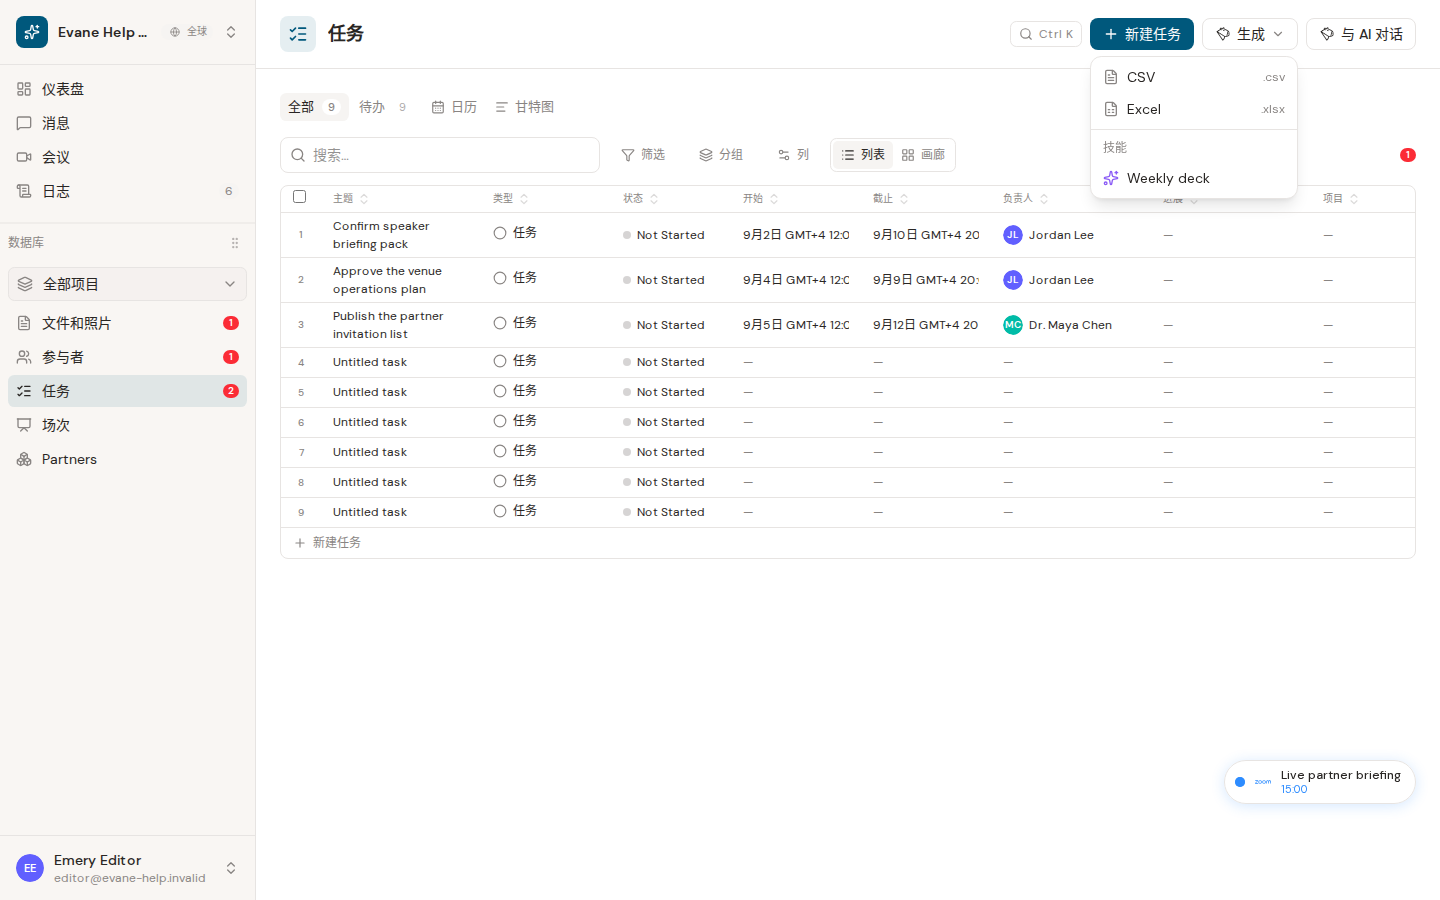Expand the Emery Editor account menu

(231, 868)
